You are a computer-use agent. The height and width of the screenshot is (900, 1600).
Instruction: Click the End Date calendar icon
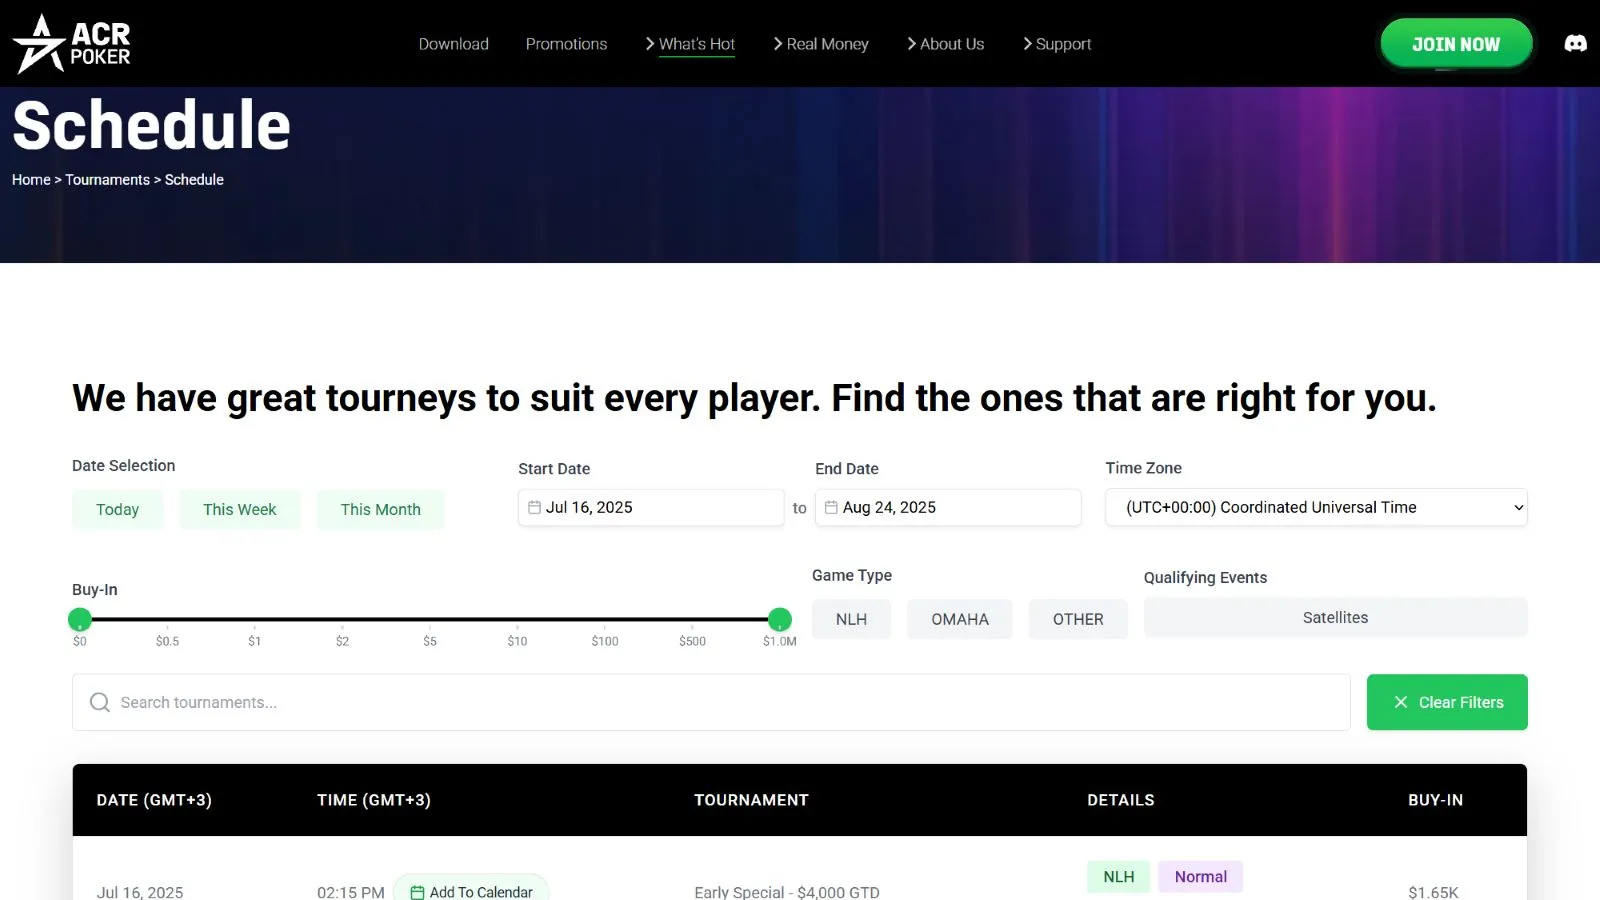point(831,508)
